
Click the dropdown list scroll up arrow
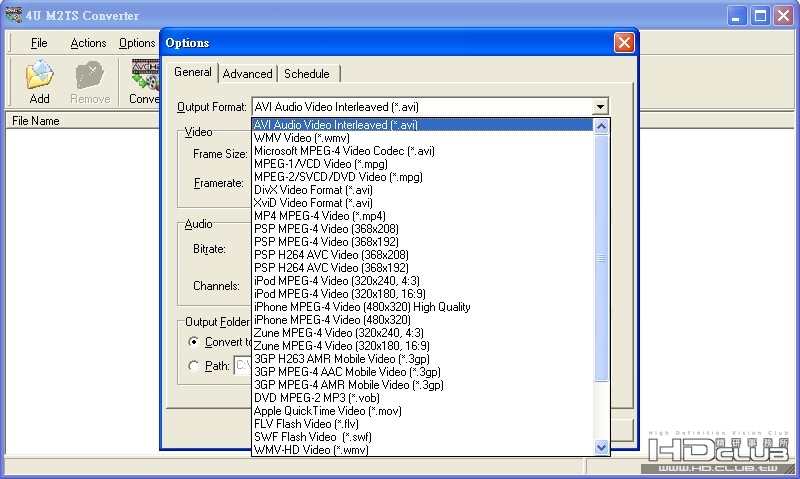tap(601, 126)
